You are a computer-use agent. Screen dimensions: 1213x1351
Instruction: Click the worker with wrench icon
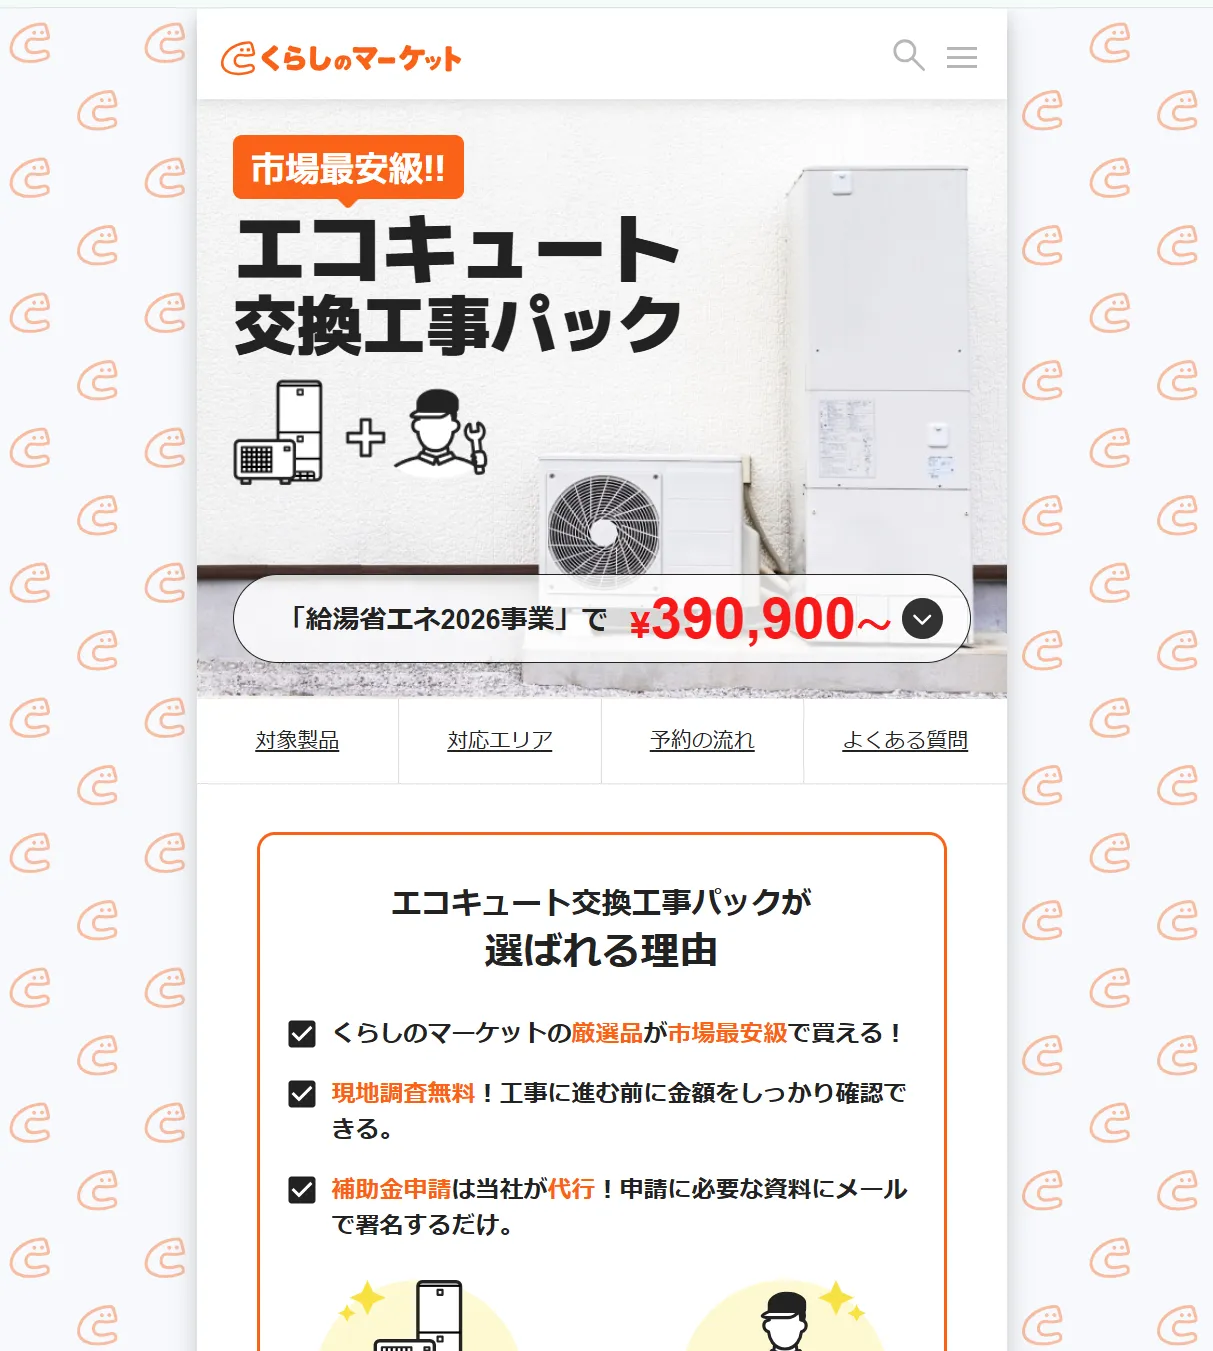[x=441, y=431]
